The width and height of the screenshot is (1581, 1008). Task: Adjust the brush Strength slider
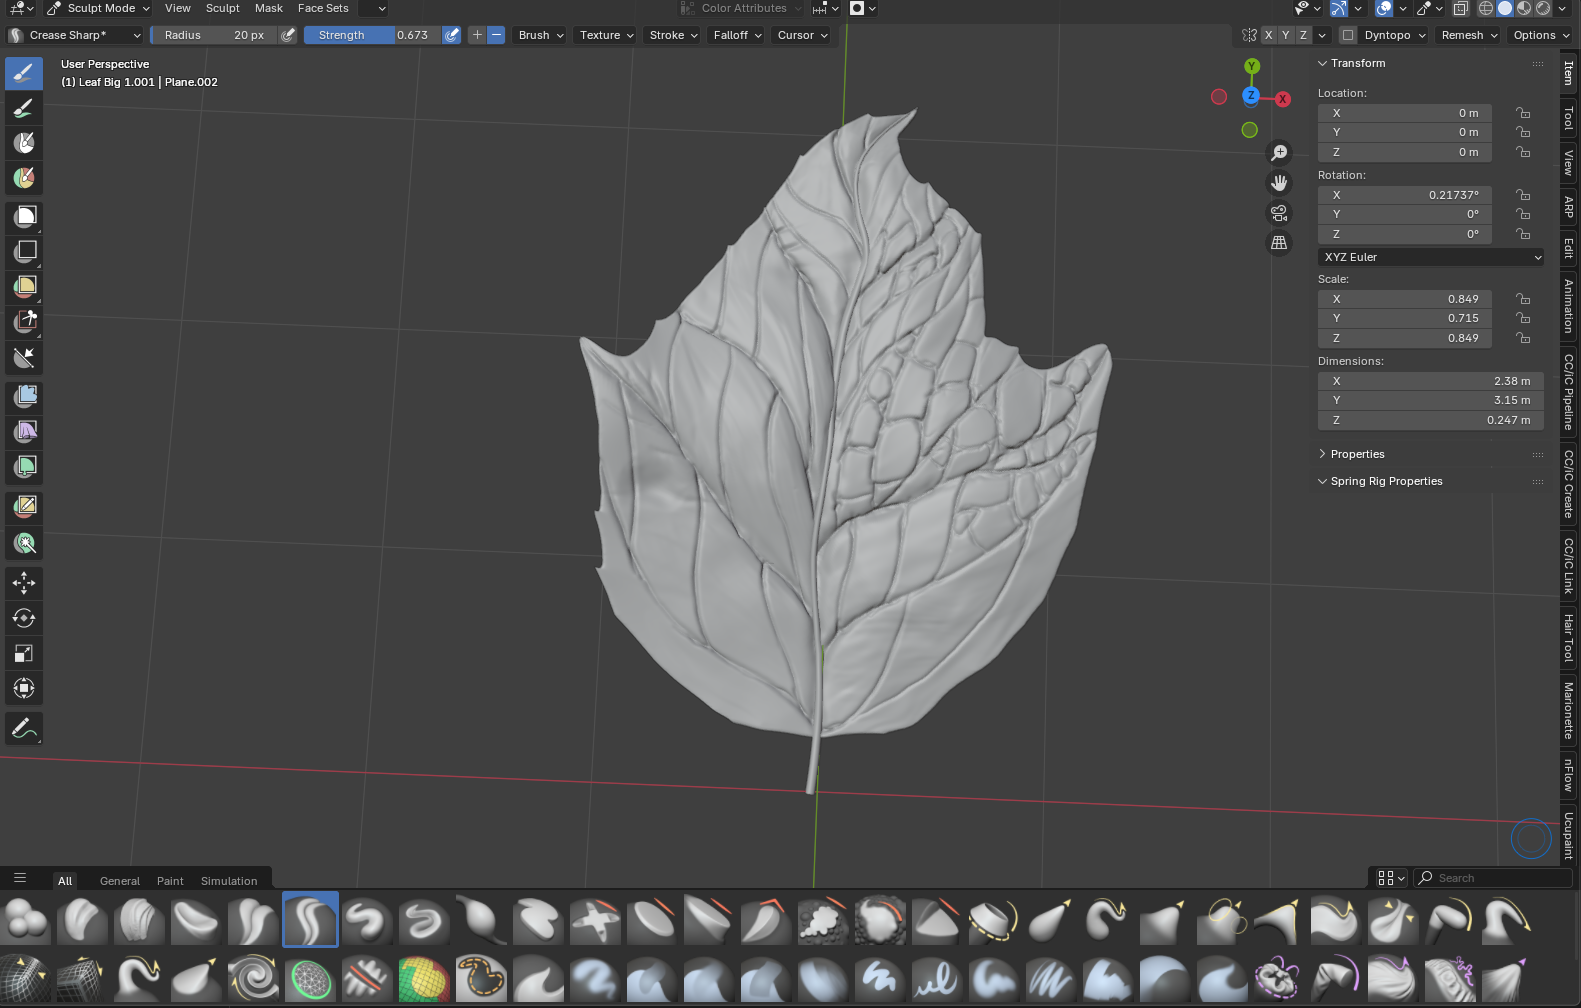(371, 35)
